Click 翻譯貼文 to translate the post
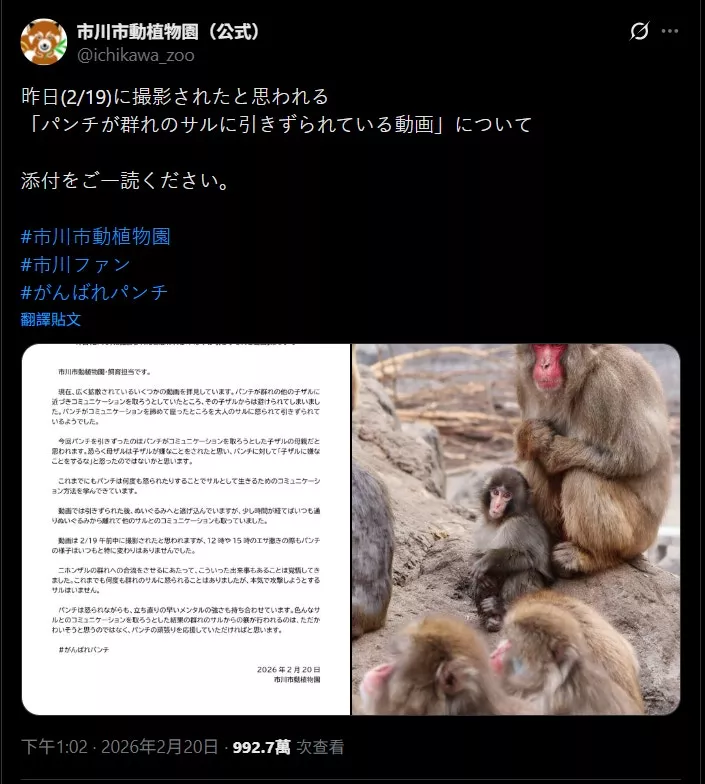This screenshot has height=784, width=705. click(50, 319)
